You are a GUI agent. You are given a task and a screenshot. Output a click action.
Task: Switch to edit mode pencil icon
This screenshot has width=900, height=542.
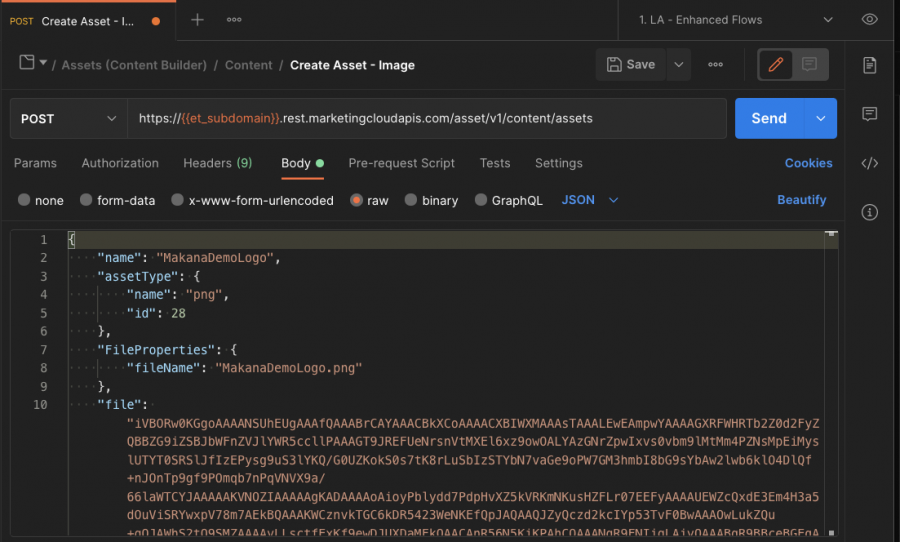775,64
